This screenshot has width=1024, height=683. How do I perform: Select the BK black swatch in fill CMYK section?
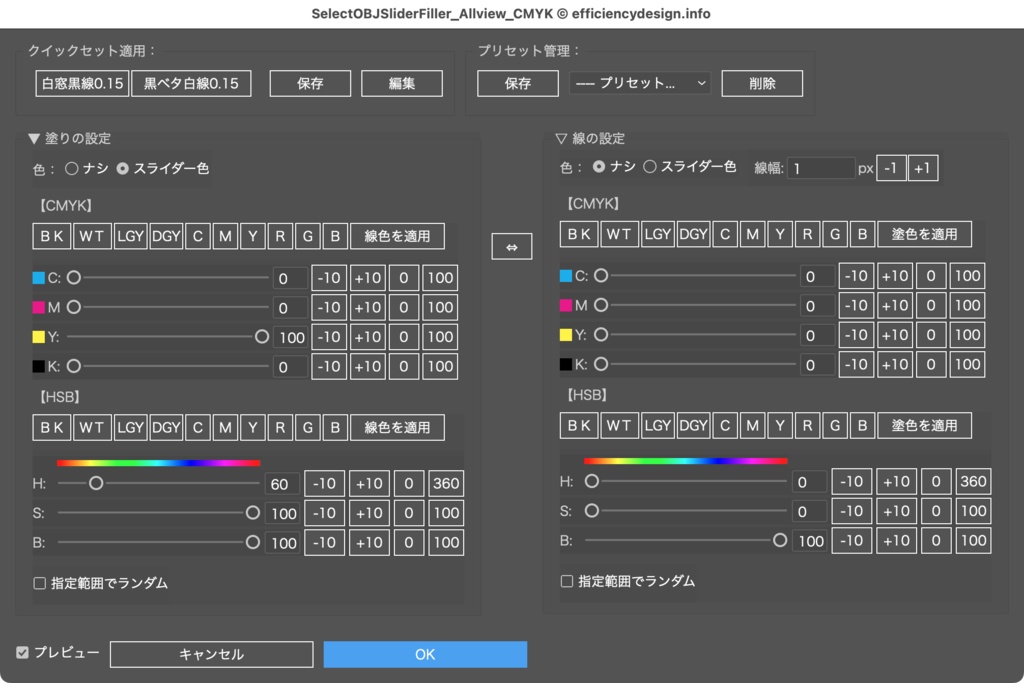pos(50,234)
